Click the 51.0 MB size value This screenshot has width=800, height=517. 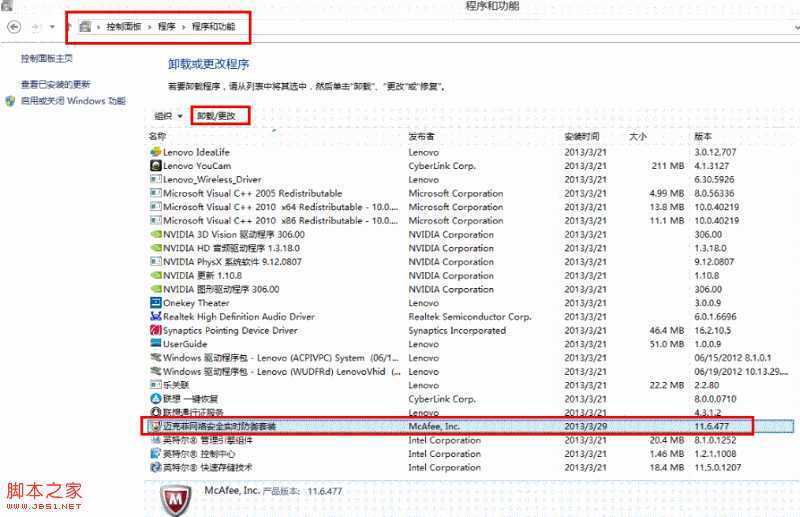(667, 344)
